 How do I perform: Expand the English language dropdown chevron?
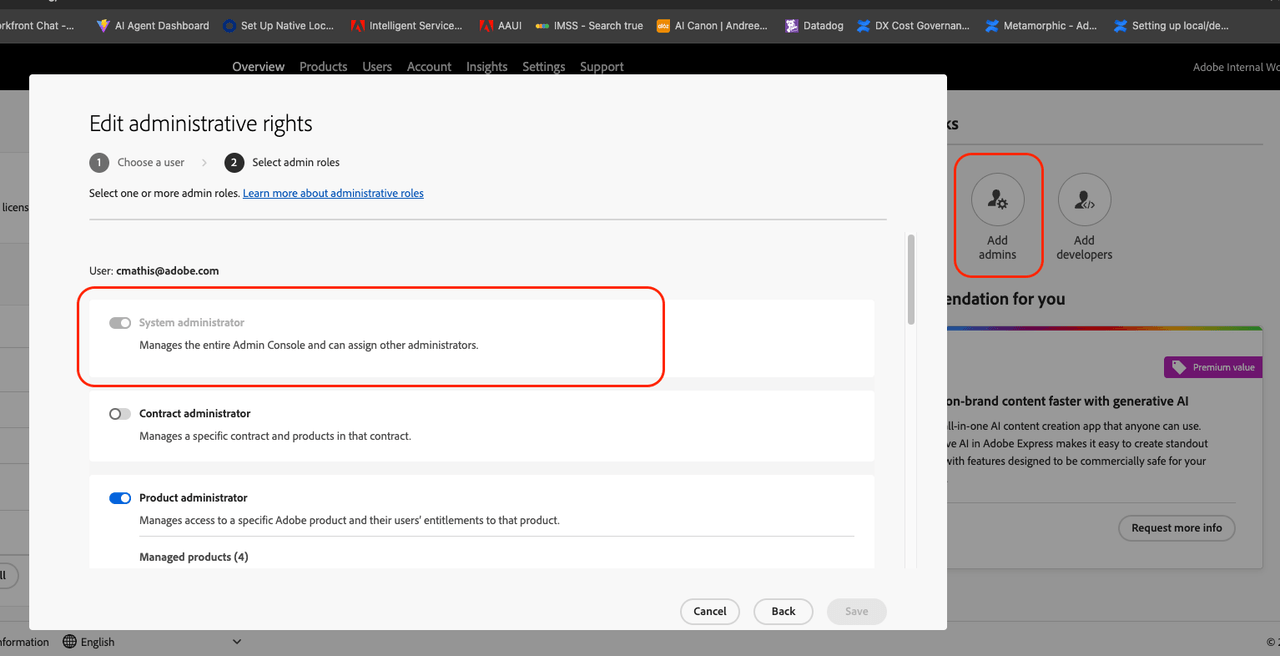pyautogui.click(x=237, y=642)
